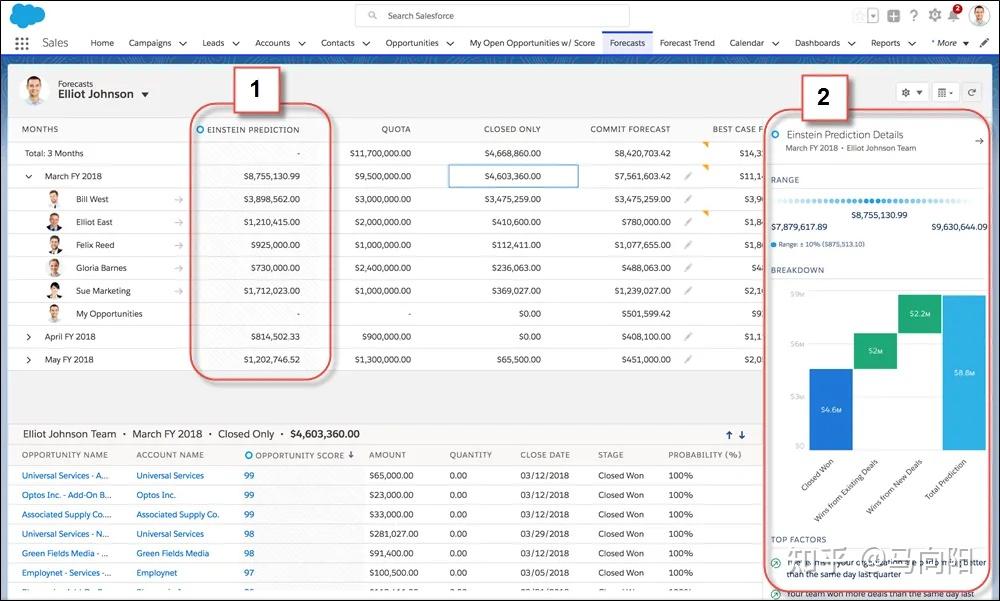This screenshot has width=1000, height=601.
Task: Edit April FY 2018 commit forecast pencil
Action: 688,337
